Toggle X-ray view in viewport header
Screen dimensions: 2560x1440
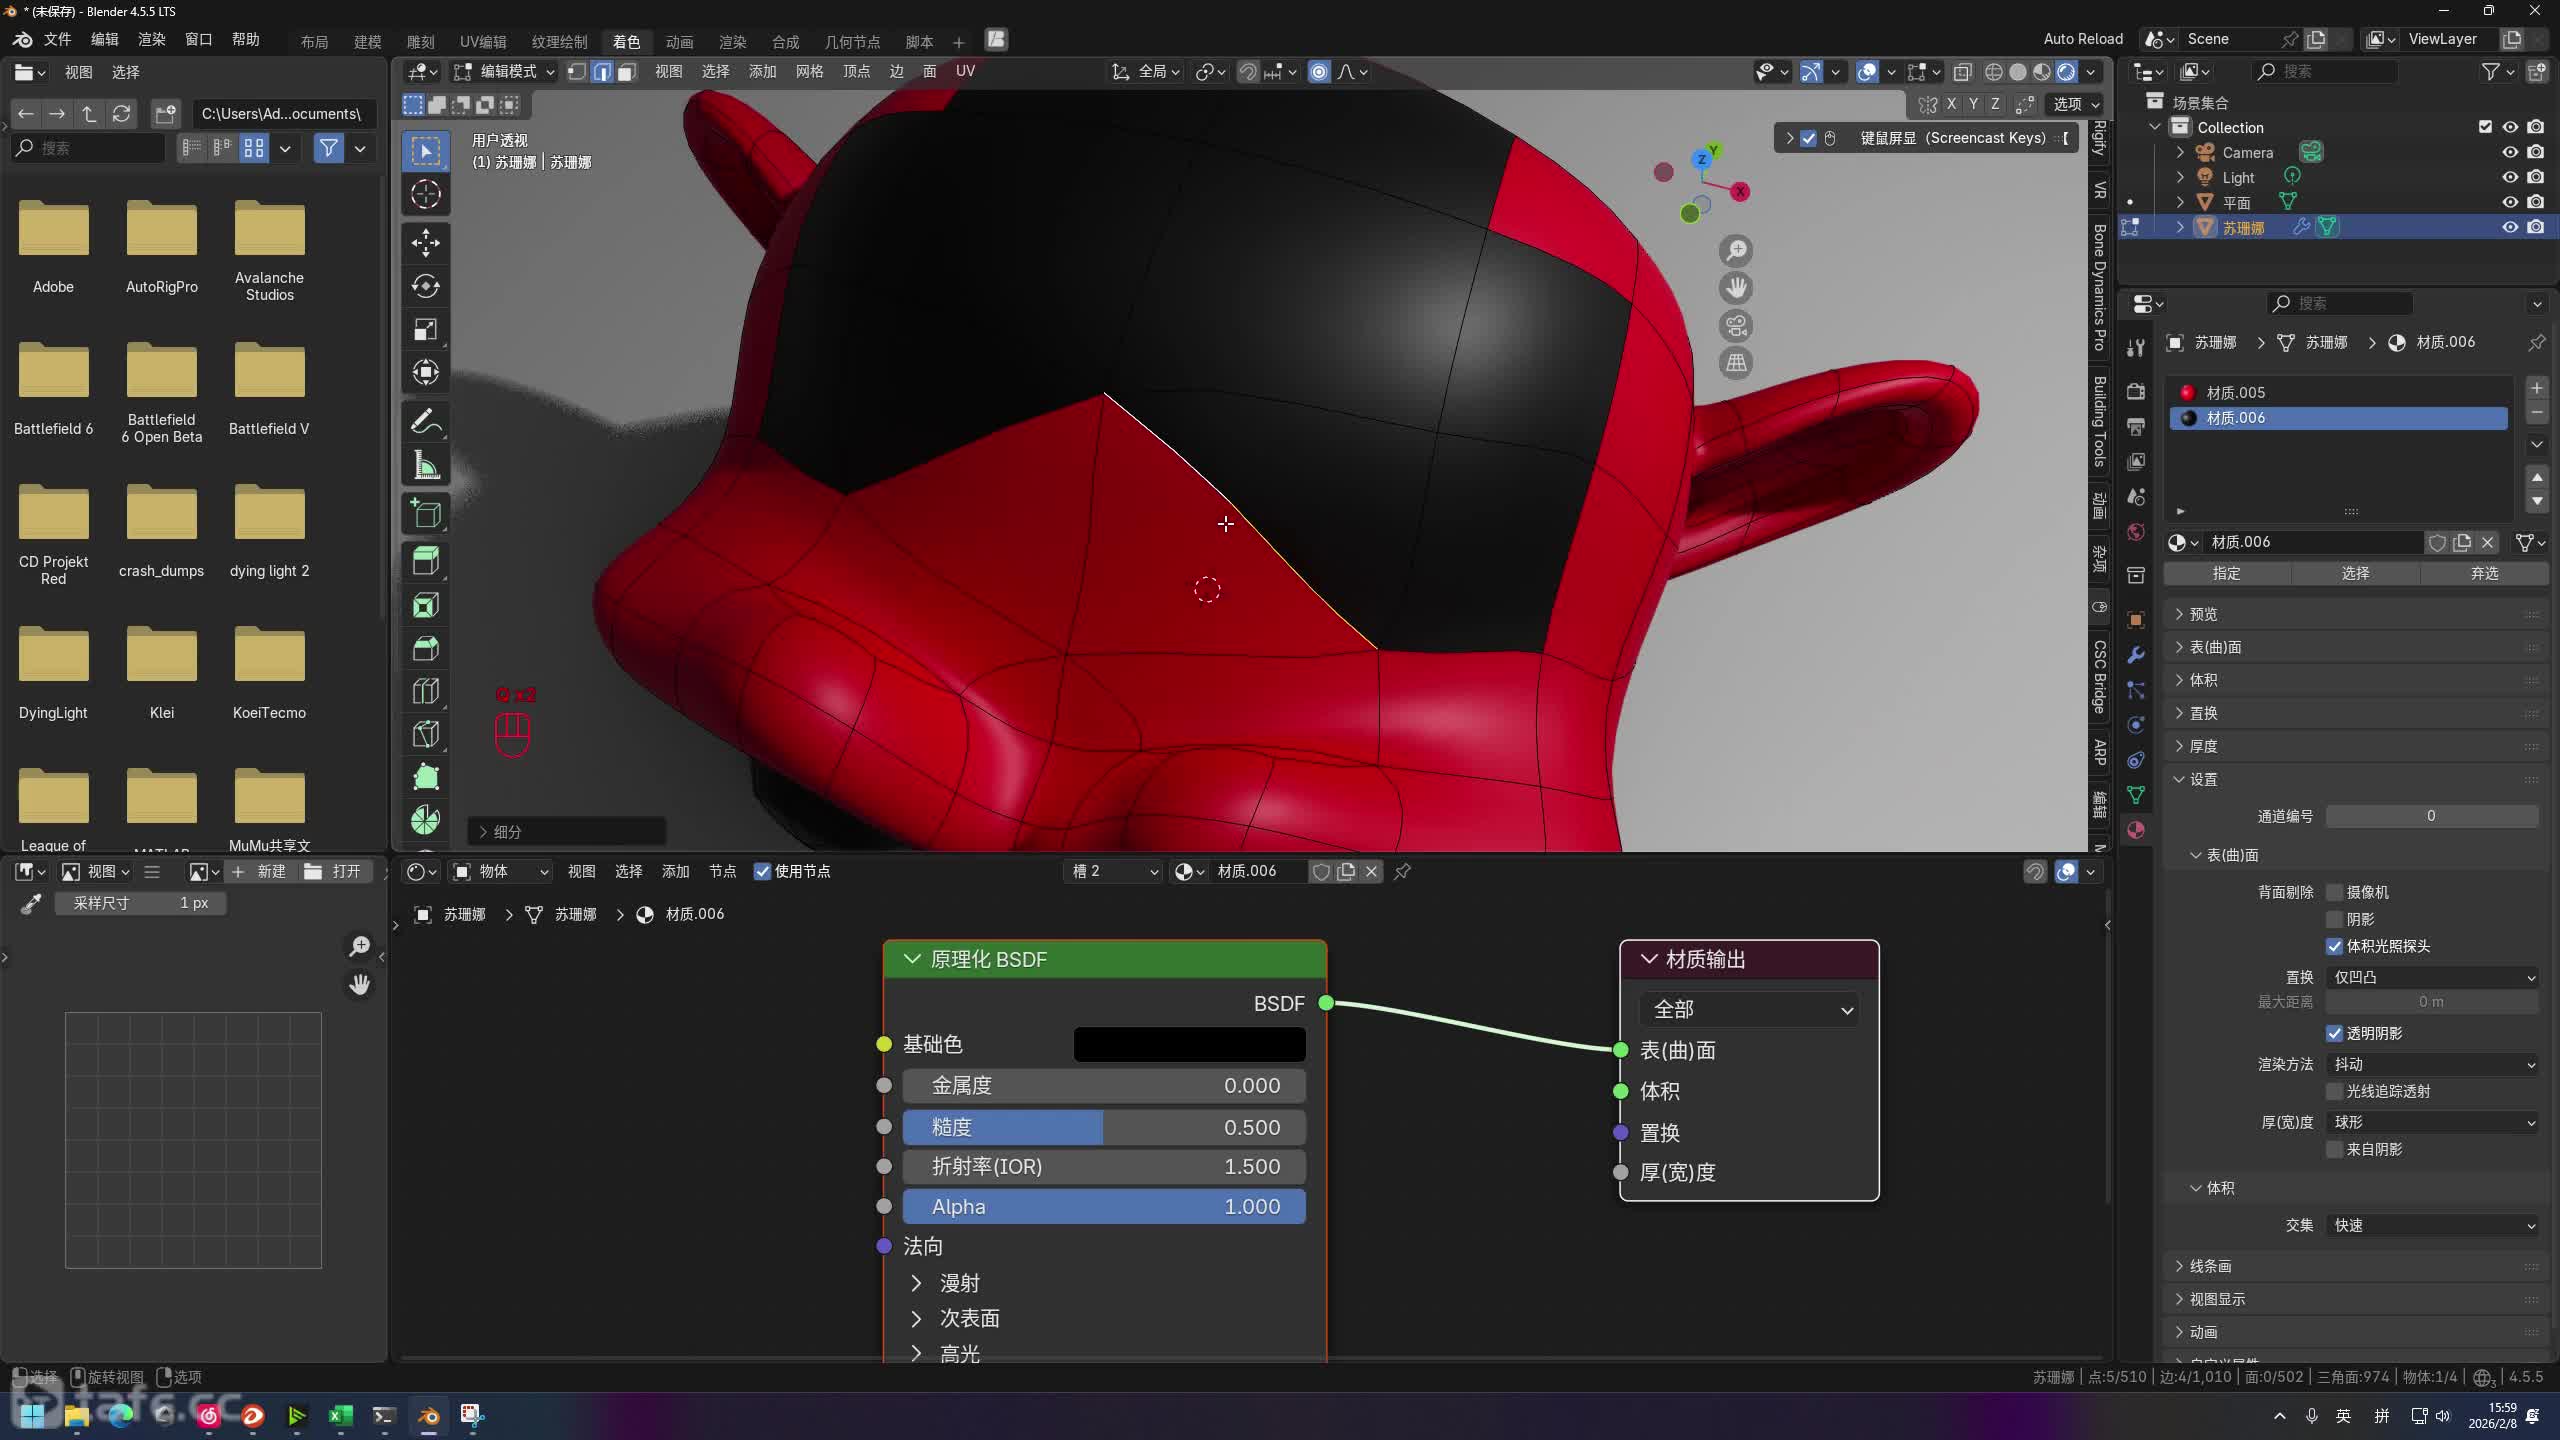[1962, 72]
